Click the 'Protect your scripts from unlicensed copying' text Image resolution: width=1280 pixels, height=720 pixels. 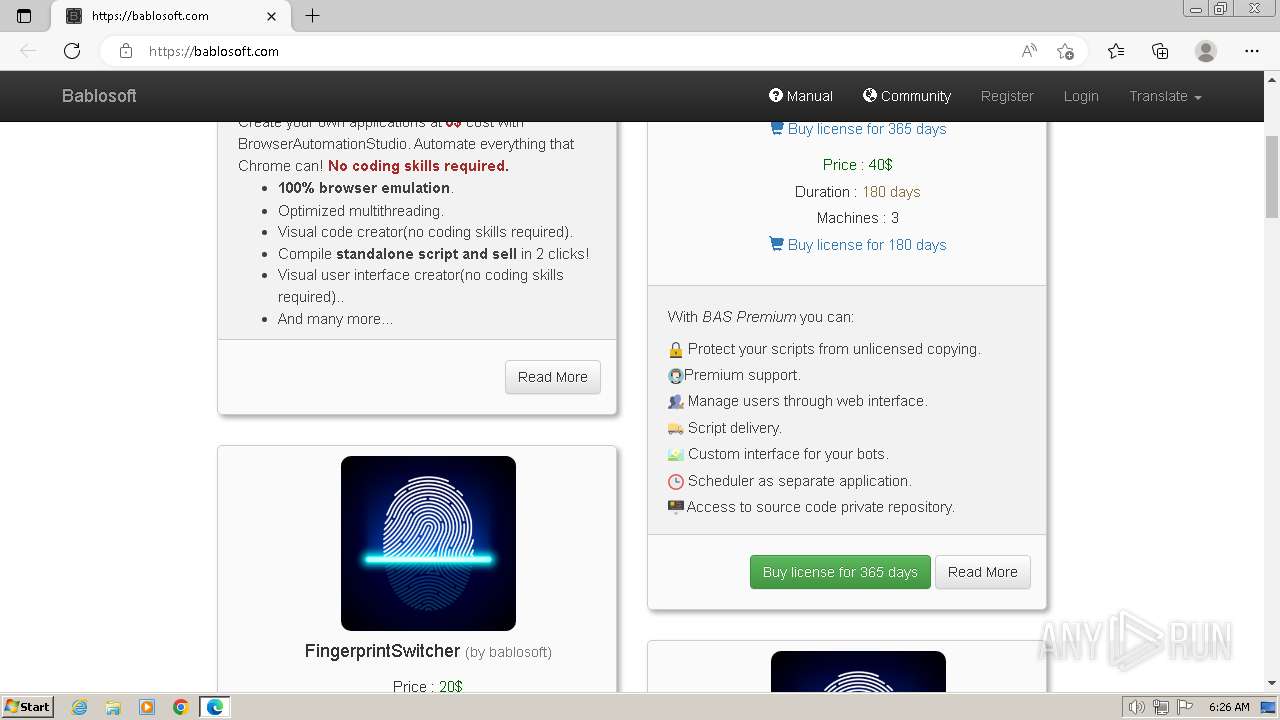tap(834, 349)
